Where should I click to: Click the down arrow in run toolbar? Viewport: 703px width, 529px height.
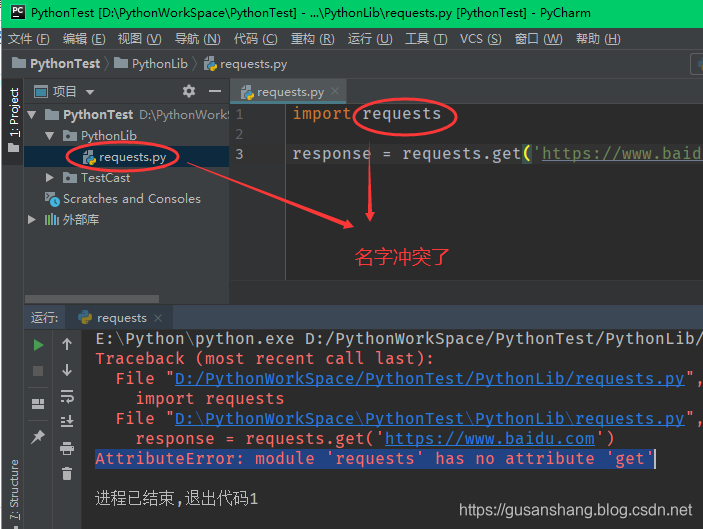(67, 370)
